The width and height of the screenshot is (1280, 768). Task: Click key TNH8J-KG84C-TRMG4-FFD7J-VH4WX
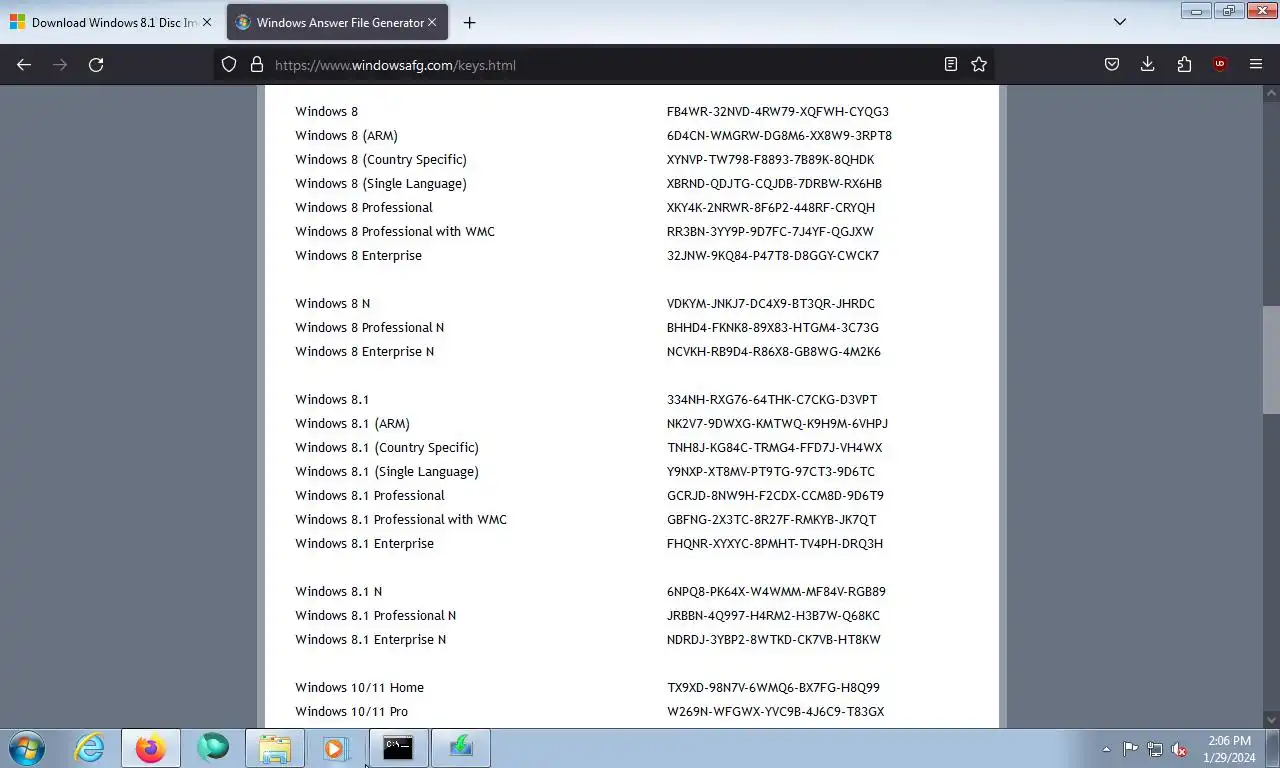(x=774, y=447)
